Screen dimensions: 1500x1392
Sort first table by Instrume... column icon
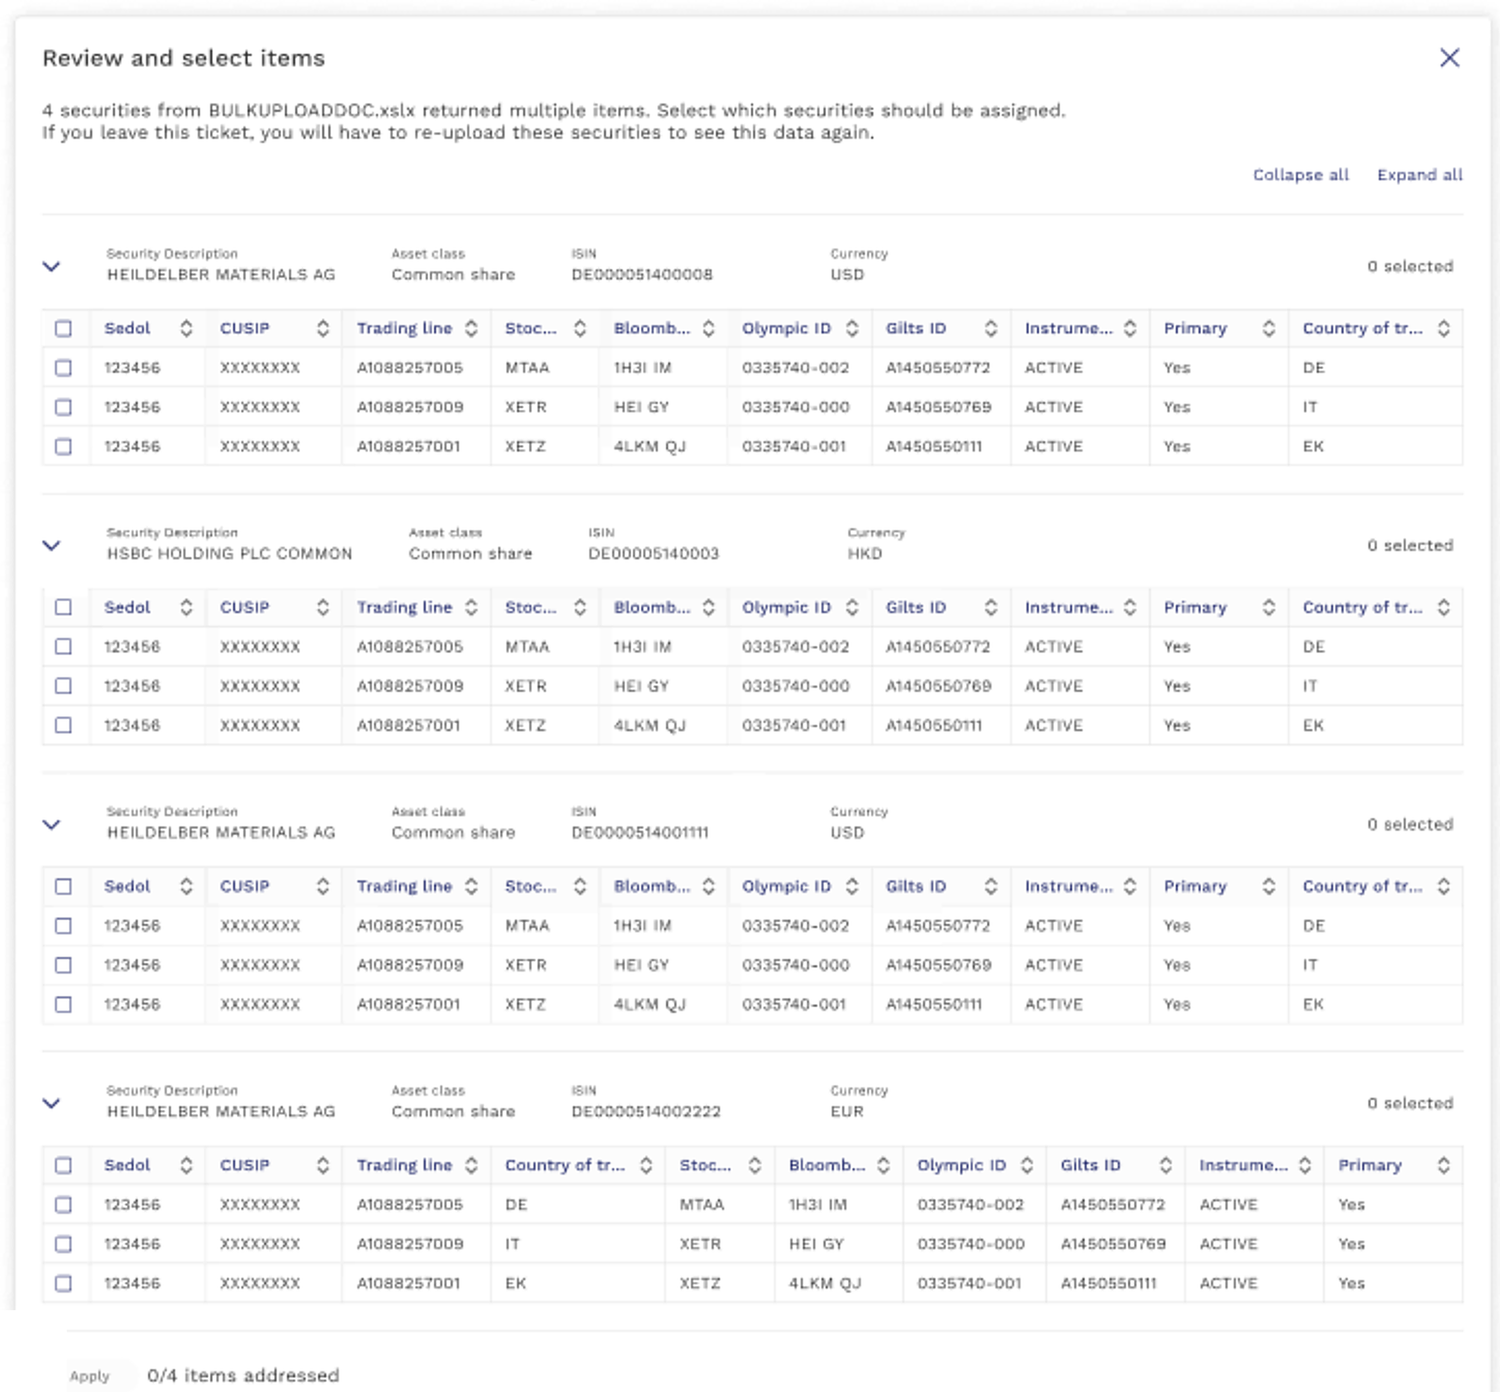(x=1130, y=328)
